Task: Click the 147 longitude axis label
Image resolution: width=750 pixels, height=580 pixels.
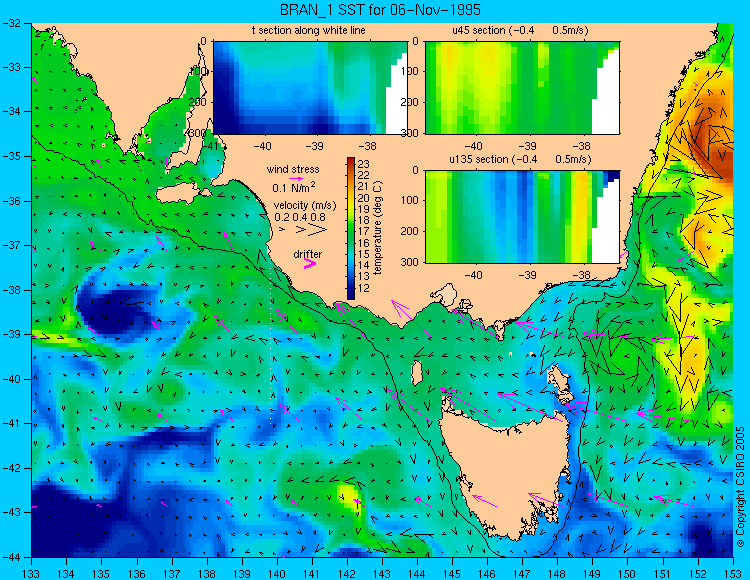Action: coord(522,573)
